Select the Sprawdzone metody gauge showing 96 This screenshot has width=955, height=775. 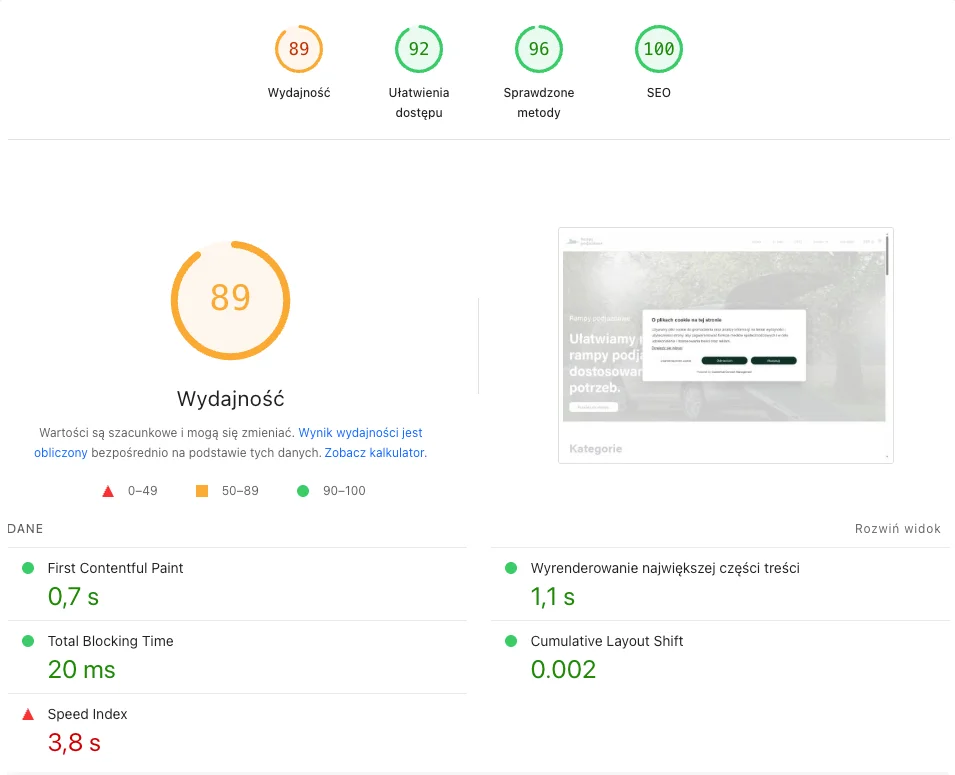pyautogui.click(x=539, y=50)
